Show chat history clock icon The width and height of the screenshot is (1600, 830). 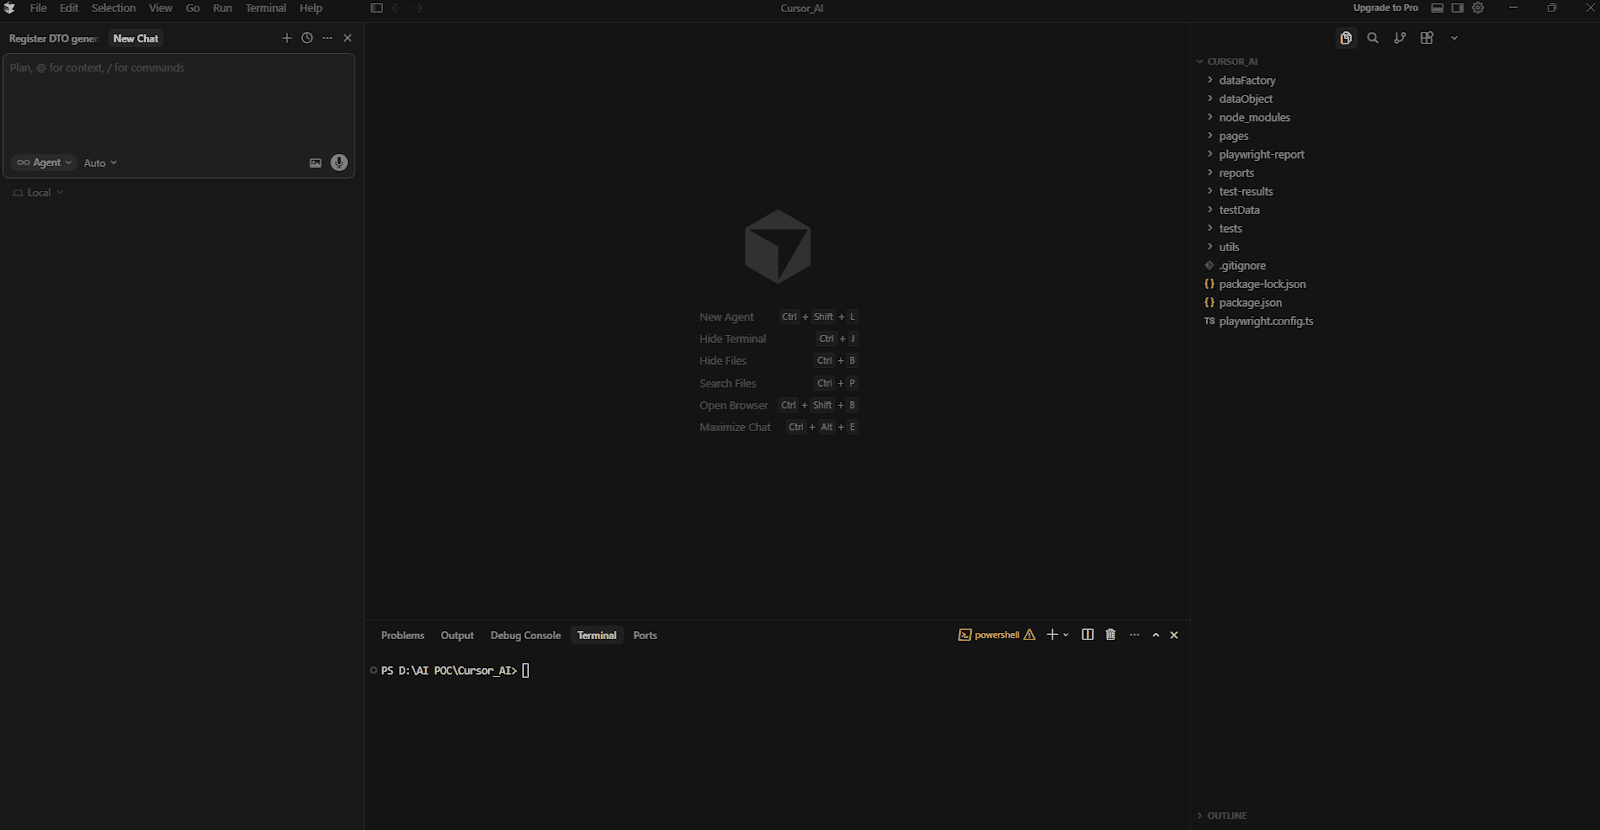pos(307,38)
